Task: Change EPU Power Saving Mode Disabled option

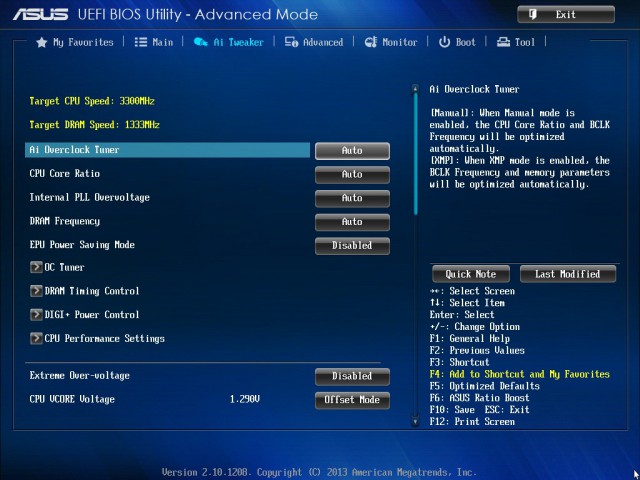Action: coord(352,245)
